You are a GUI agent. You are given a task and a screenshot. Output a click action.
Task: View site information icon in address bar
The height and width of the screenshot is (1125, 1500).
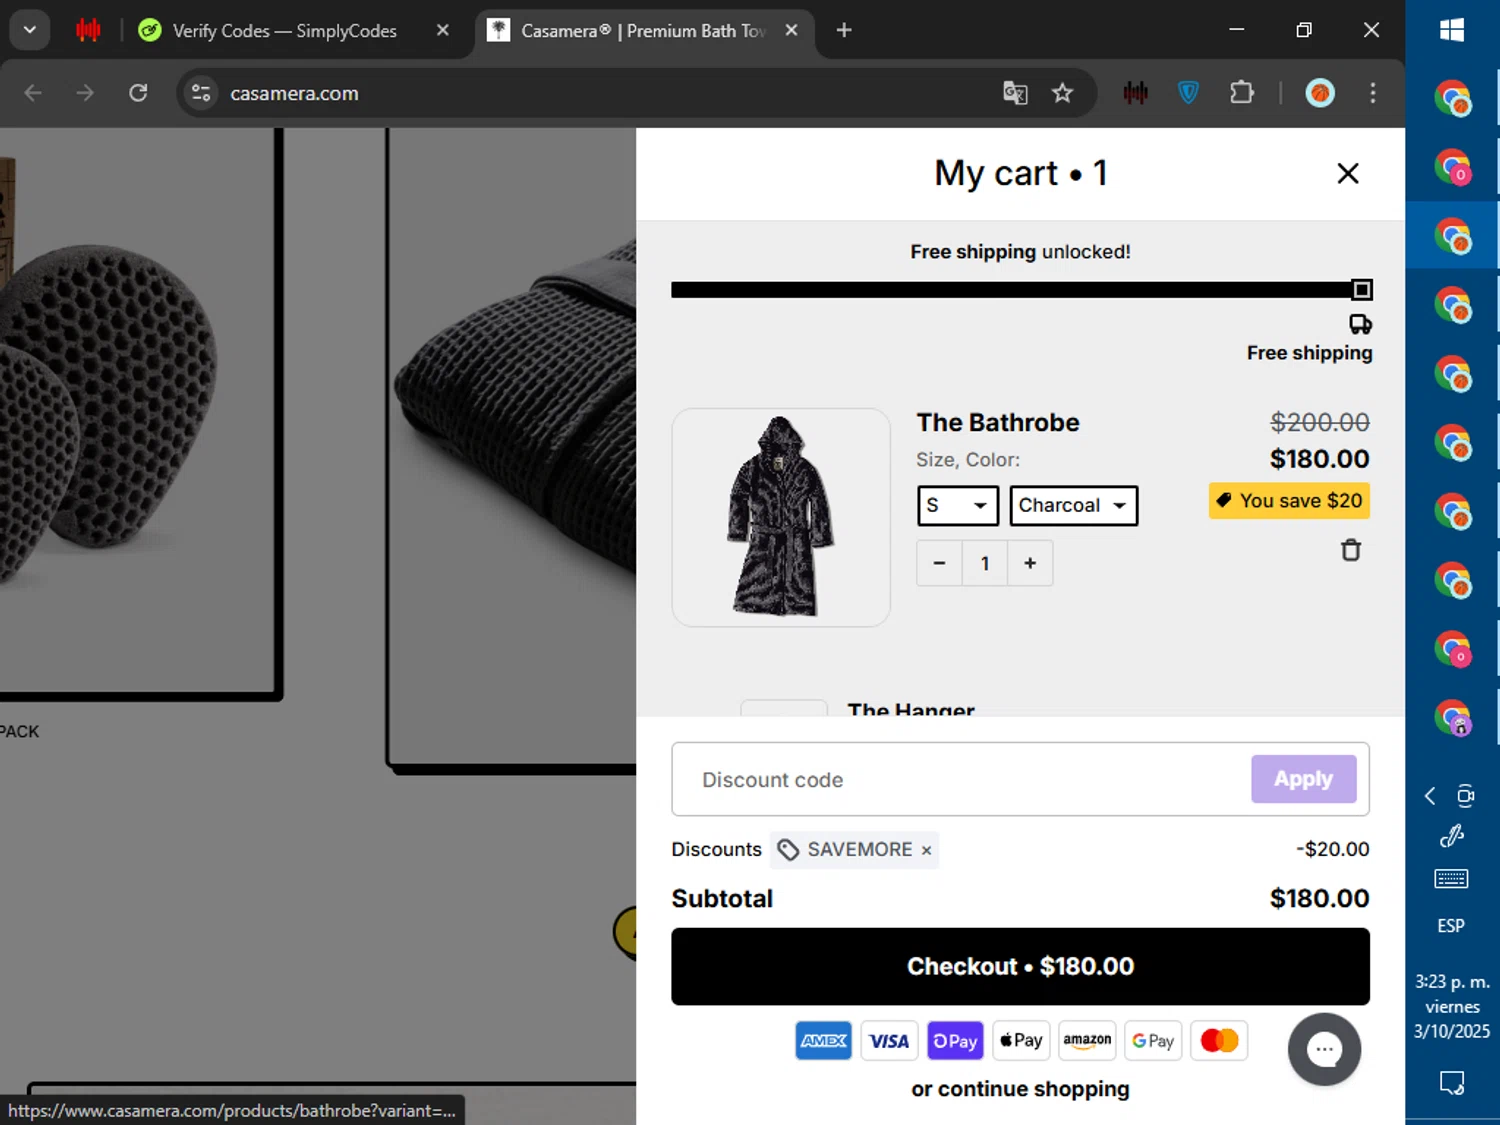pos(201,93)
